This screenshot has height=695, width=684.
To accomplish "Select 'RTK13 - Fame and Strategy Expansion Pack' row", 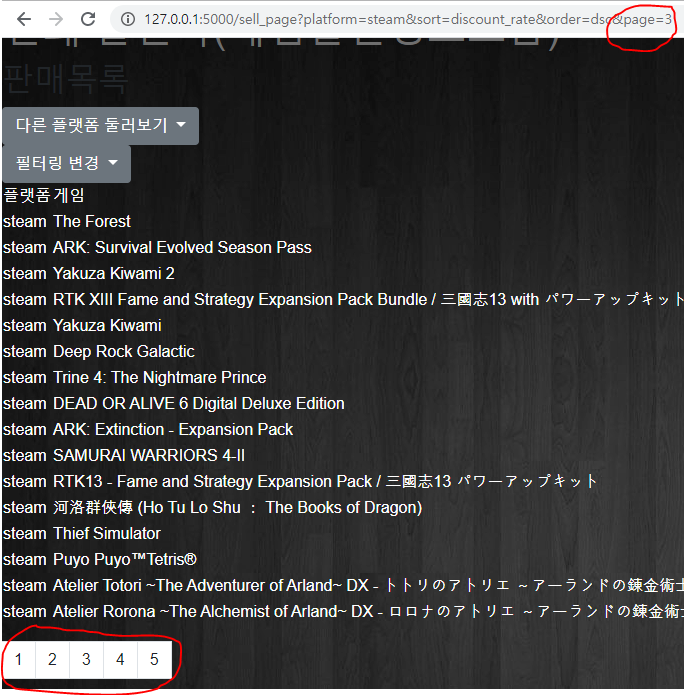I will click(x=301, y=482).
